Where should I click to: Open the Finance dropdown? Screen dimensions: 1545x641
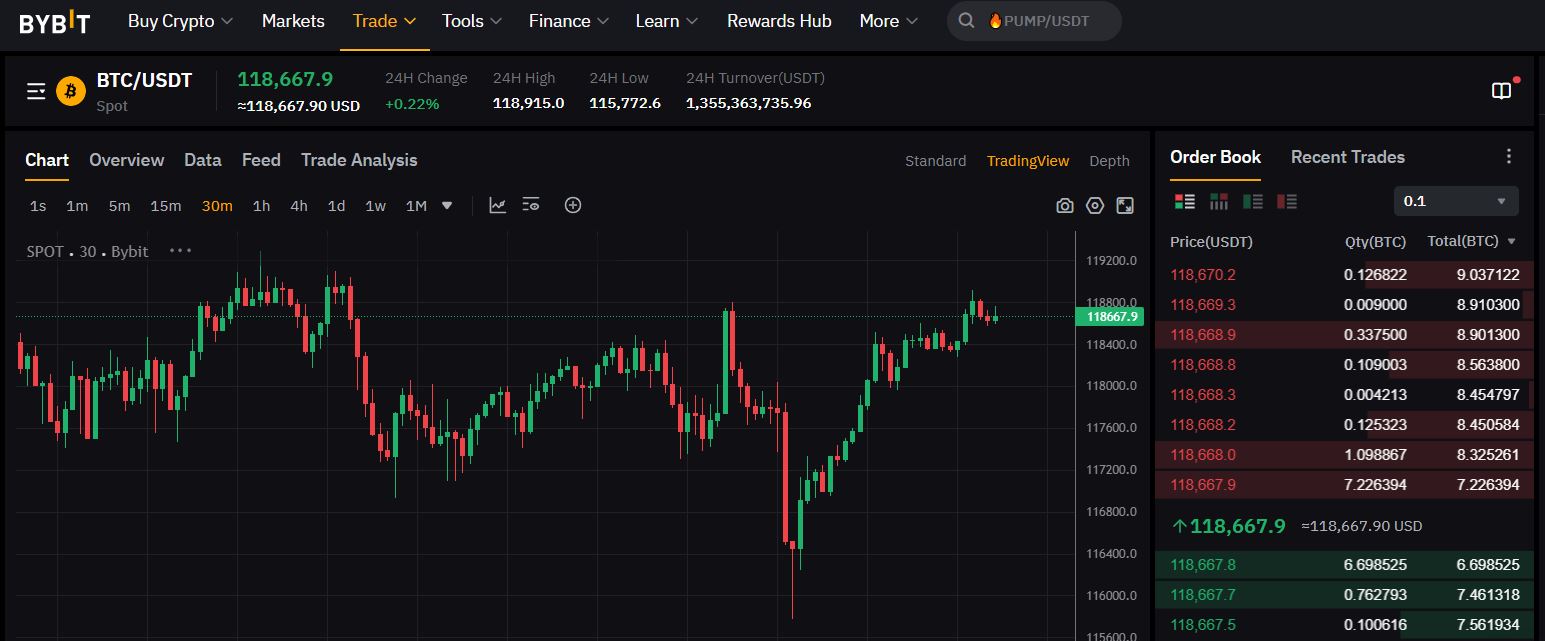569,21
